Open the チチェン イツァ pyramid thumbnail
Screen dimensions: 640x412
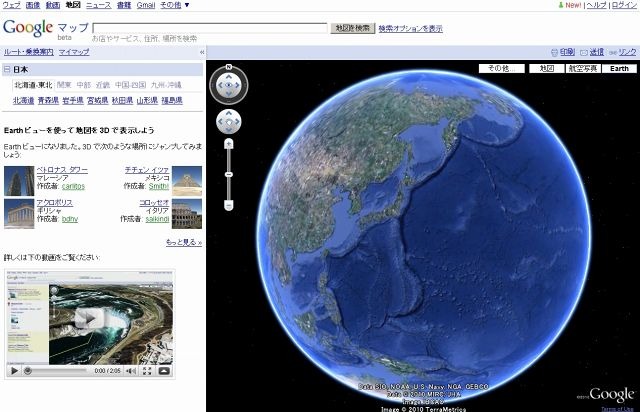click(x=187, y=181)
